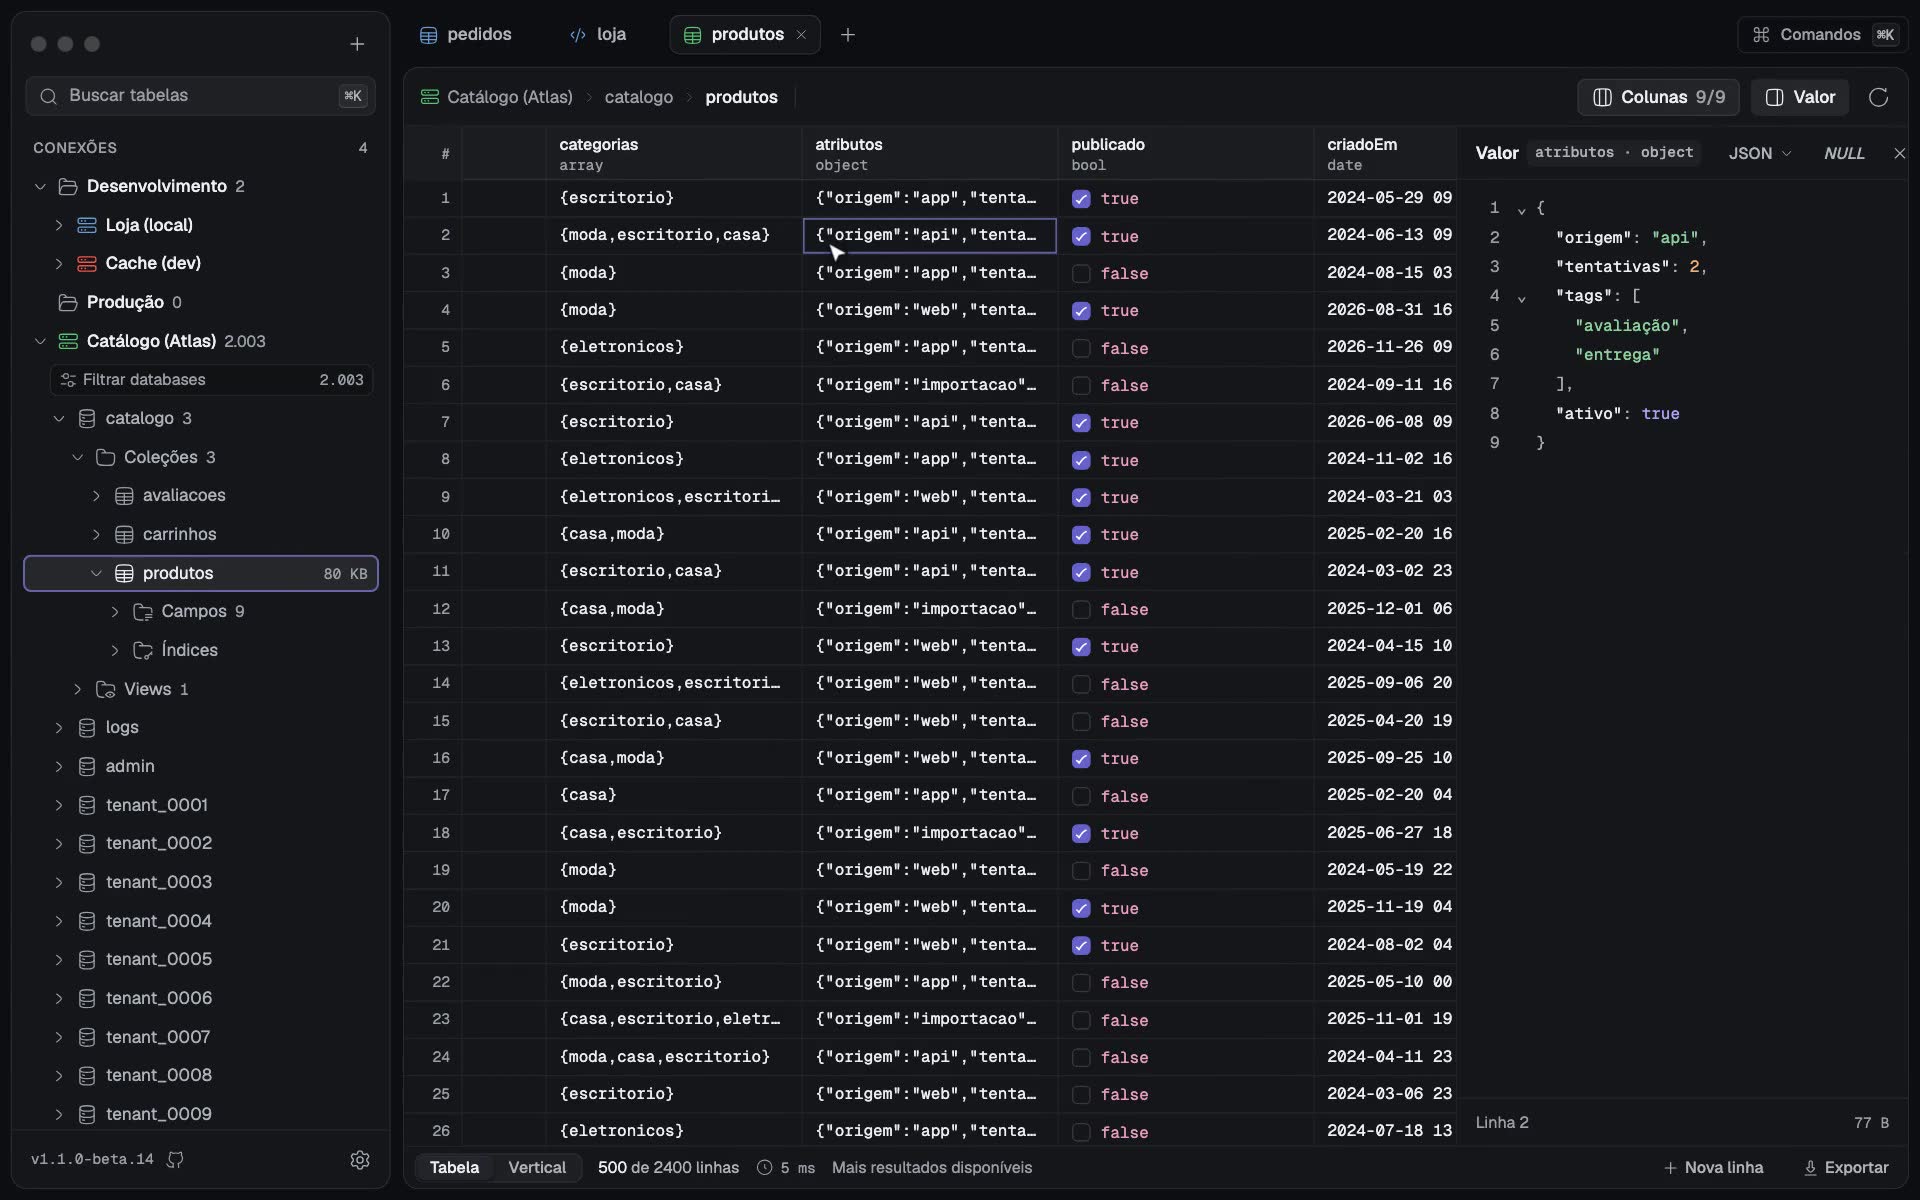Close the produtos tab
The image size is (1920, 1200).
(801, 35)
